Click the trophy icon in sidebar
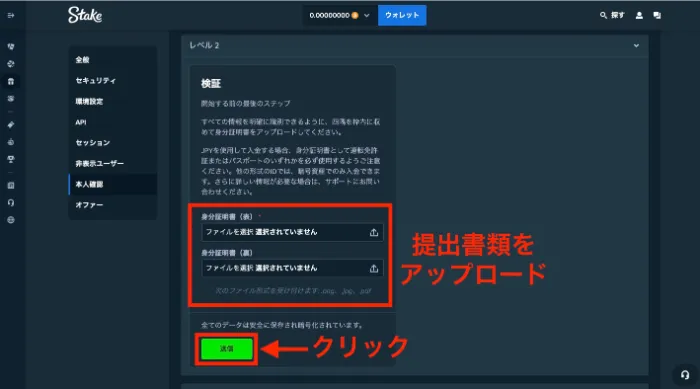Image resolution: width=700 pixels, height=389 pixels. (11, 159)
